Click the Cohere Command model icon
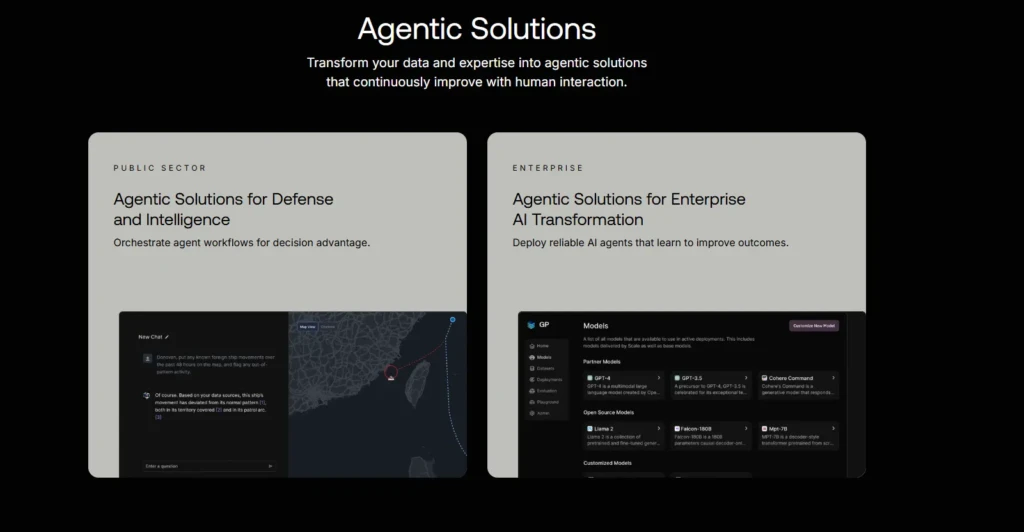Image resolution: width=1024 pixels, height=532 pixels. (x=764, y=378)
